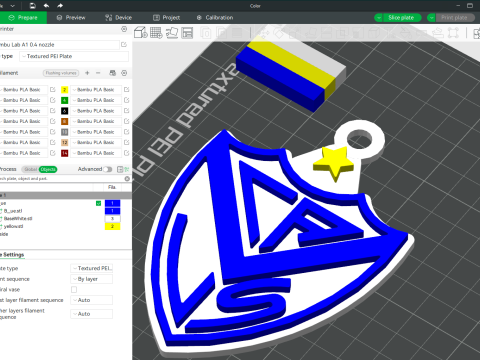Open the Project tab
This screenshot has width=480, height=360.
[166, 18]
